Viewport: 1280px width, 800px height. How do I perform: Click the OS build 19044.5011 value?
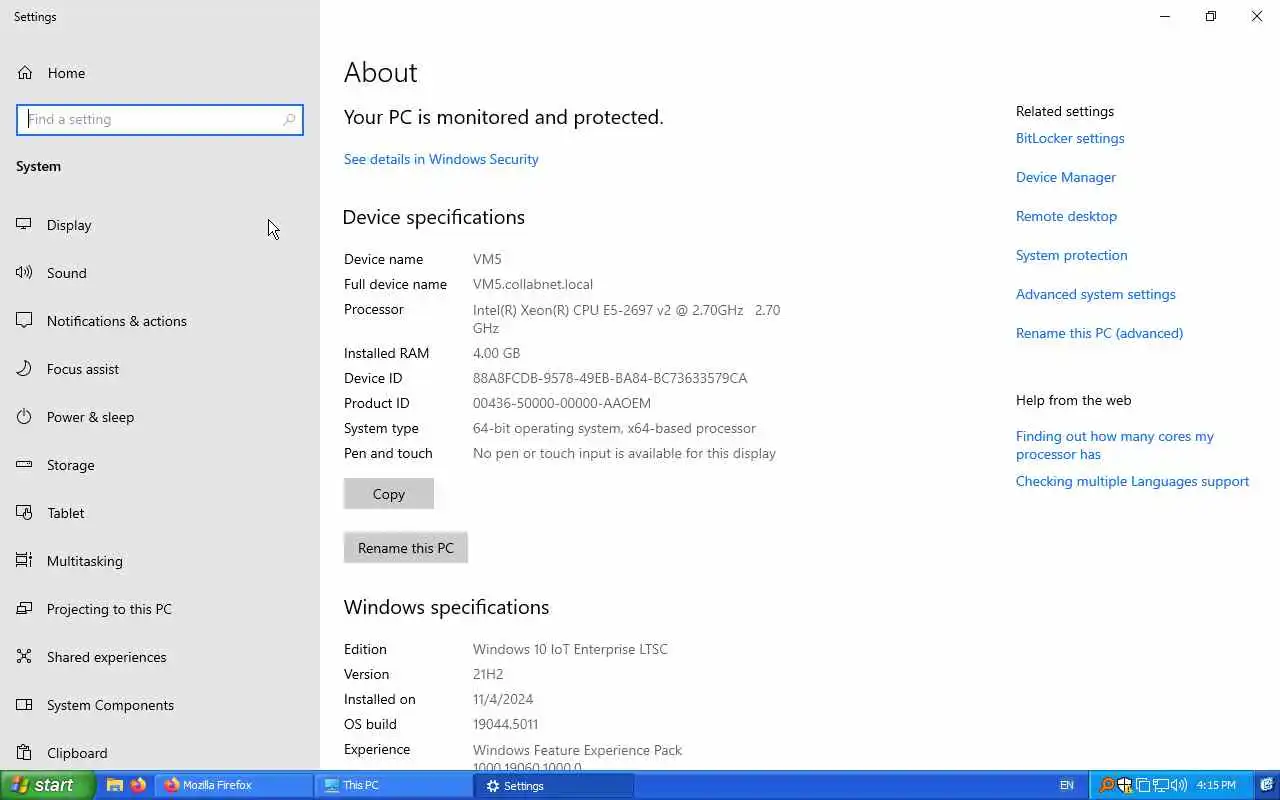click(x=506, y=724)
